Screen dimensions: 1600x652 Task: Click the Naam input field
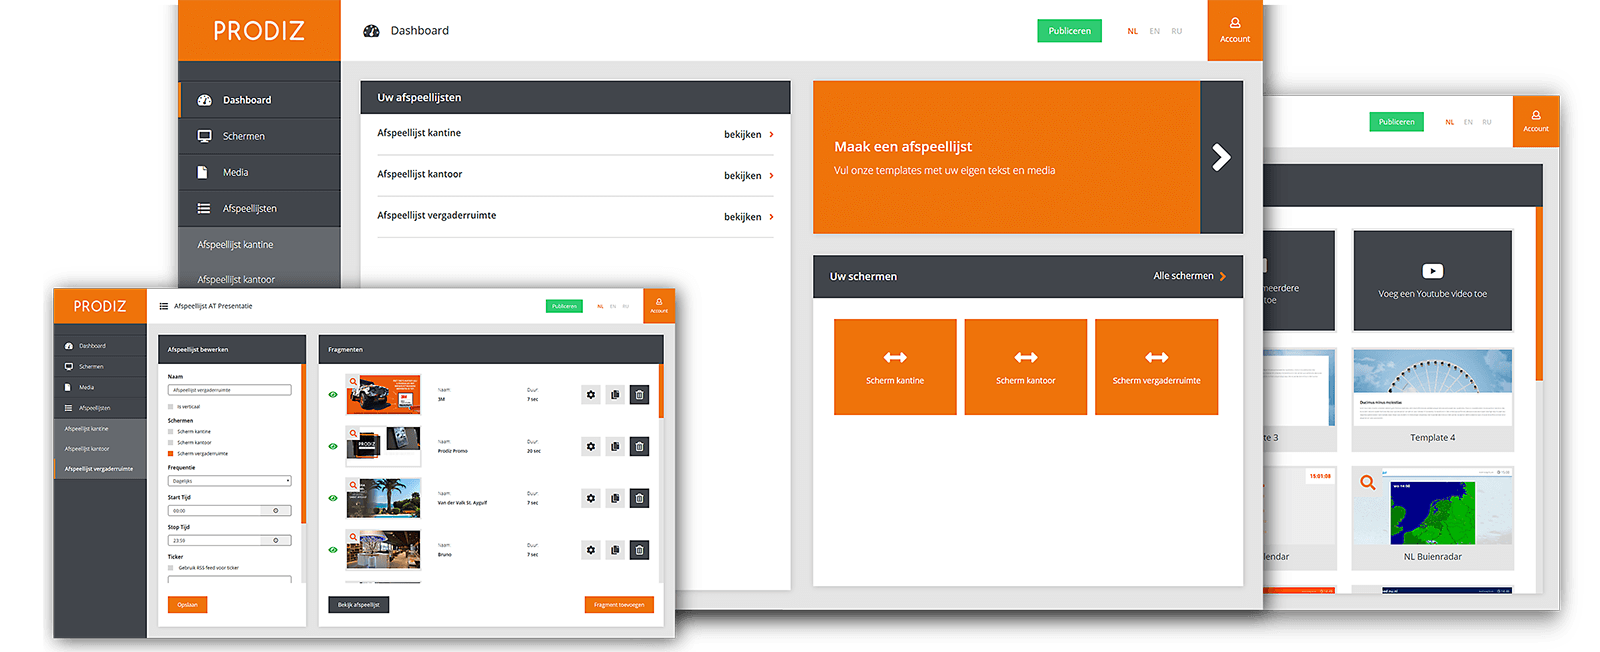point(229,390)
